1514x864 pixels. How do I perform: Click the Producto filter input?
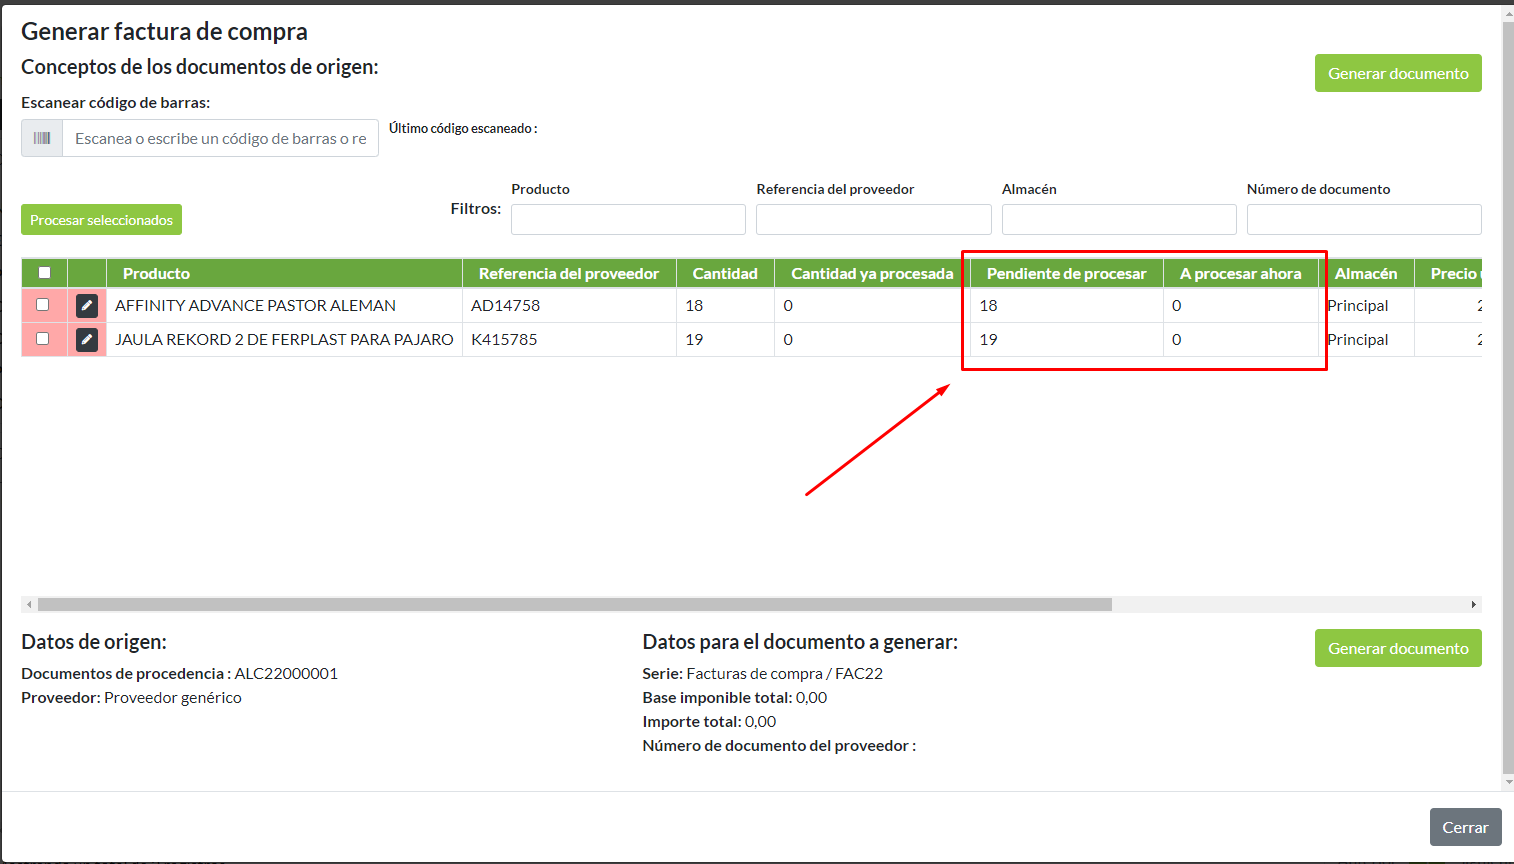coord(628,219)
